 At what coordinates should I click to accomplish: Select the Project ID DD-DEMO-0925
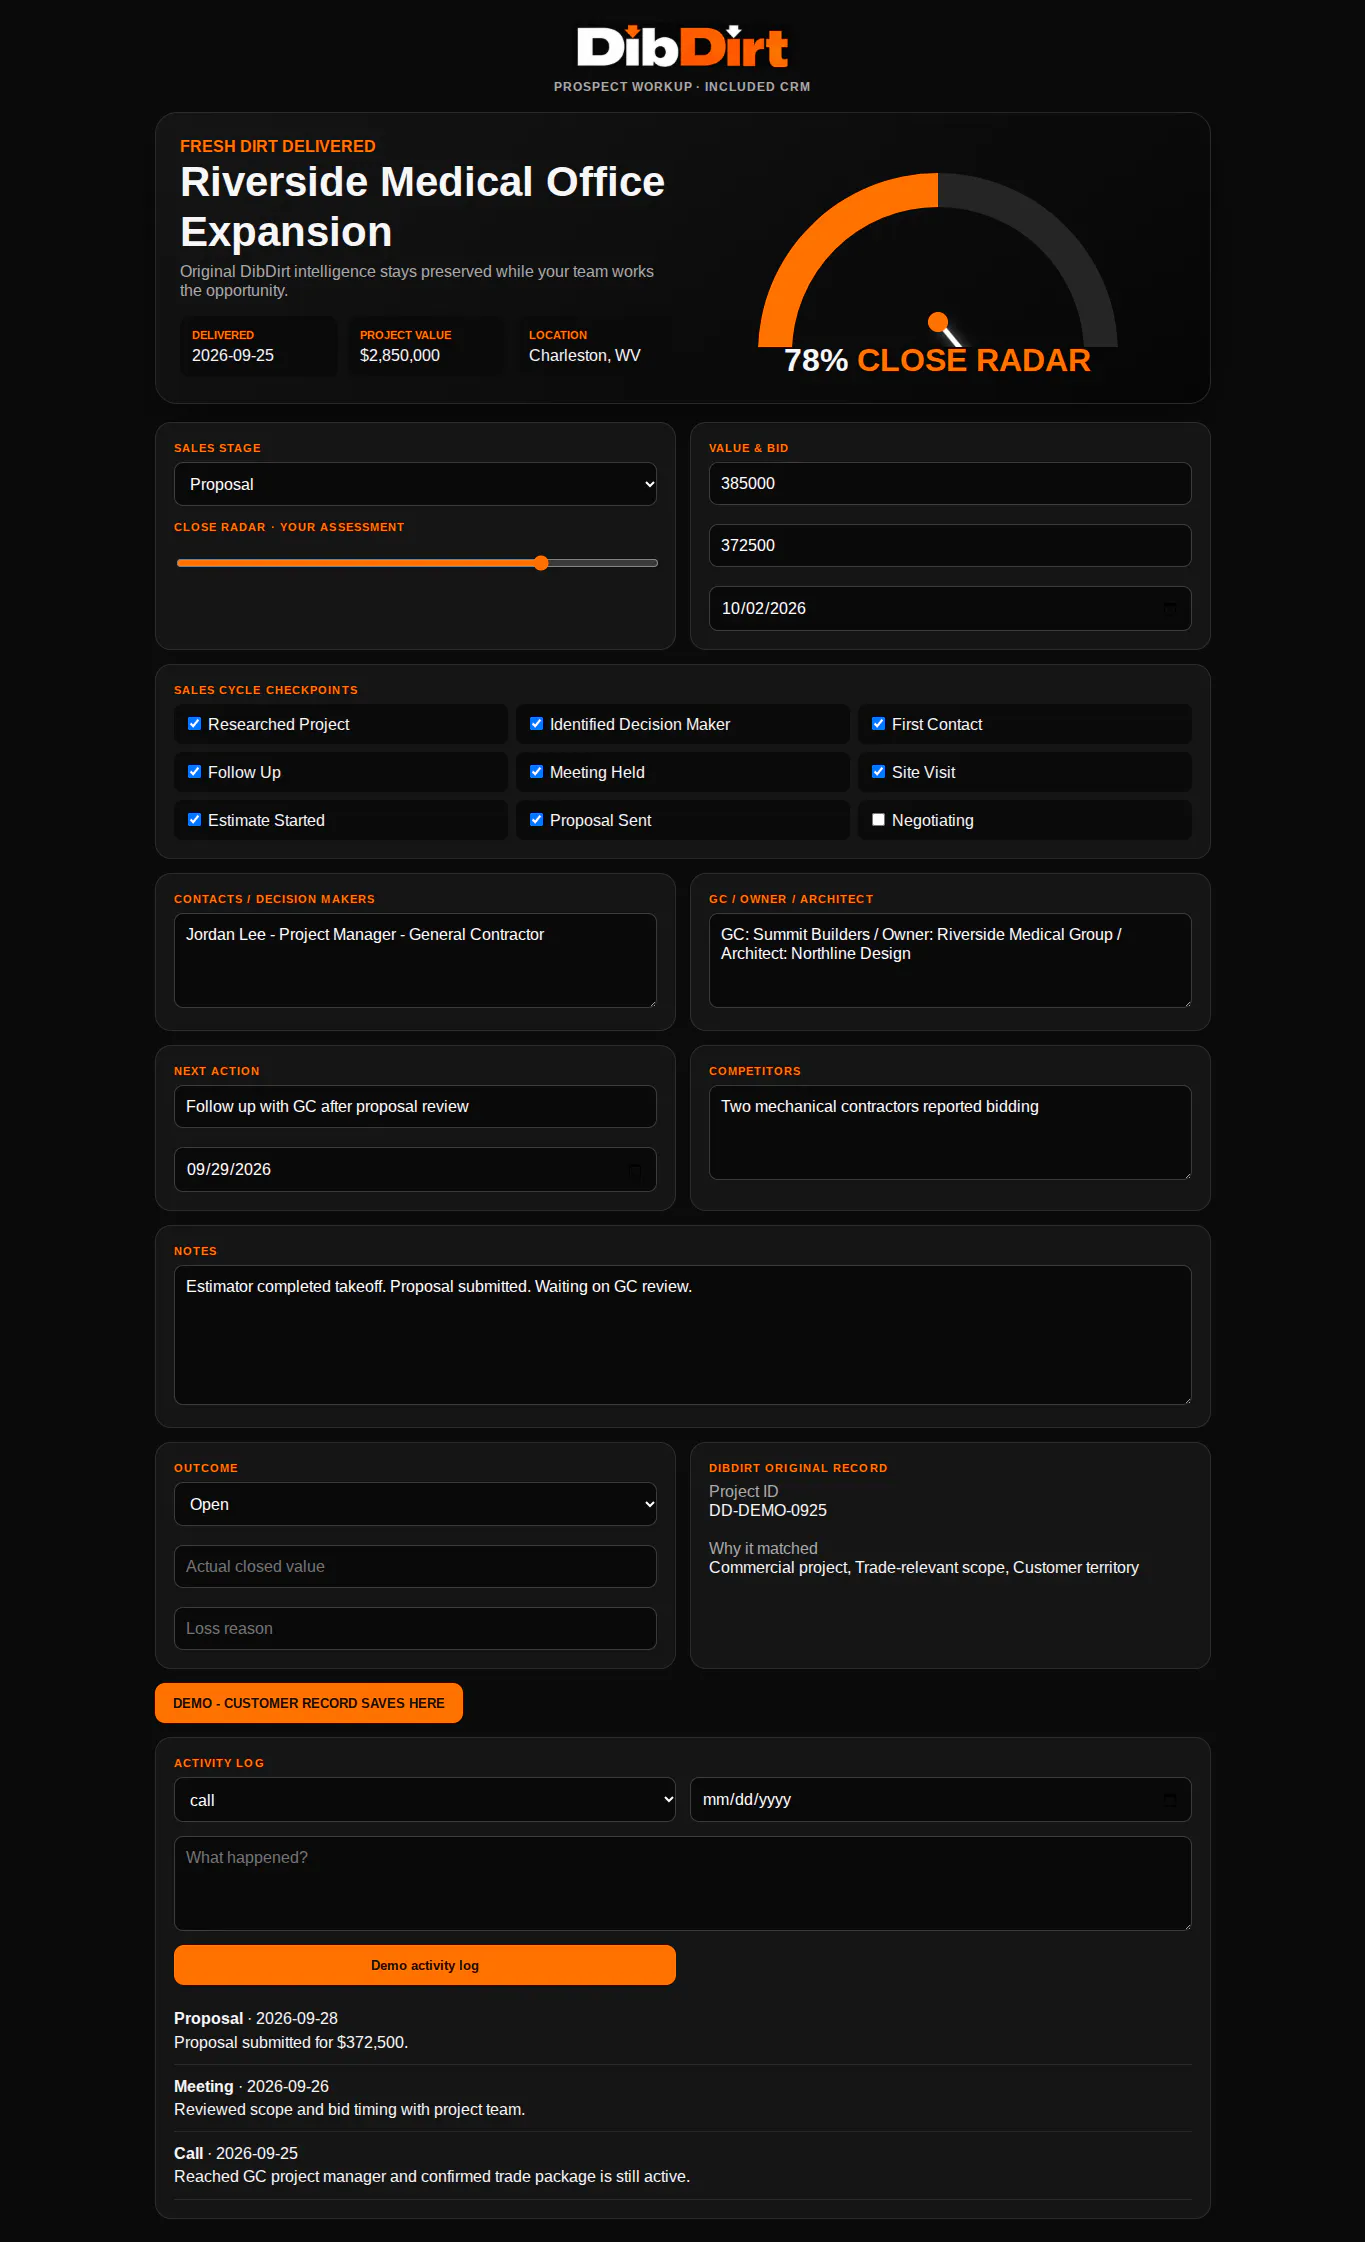pyautogui.click(x=768, y=1511)
